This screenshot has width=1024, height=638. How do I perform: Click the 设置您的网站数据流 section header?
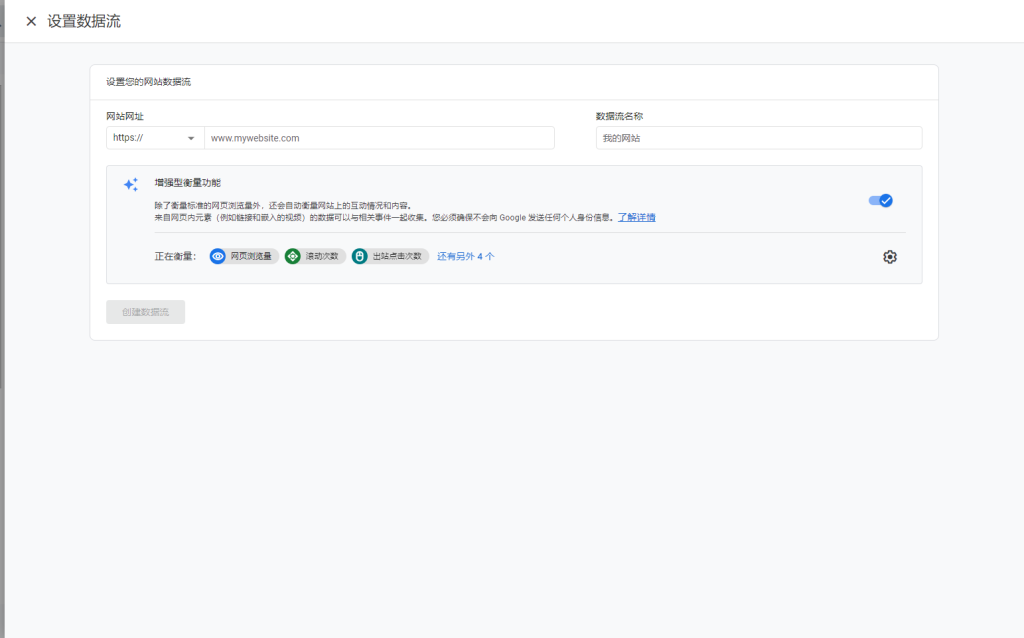[149, 82]
